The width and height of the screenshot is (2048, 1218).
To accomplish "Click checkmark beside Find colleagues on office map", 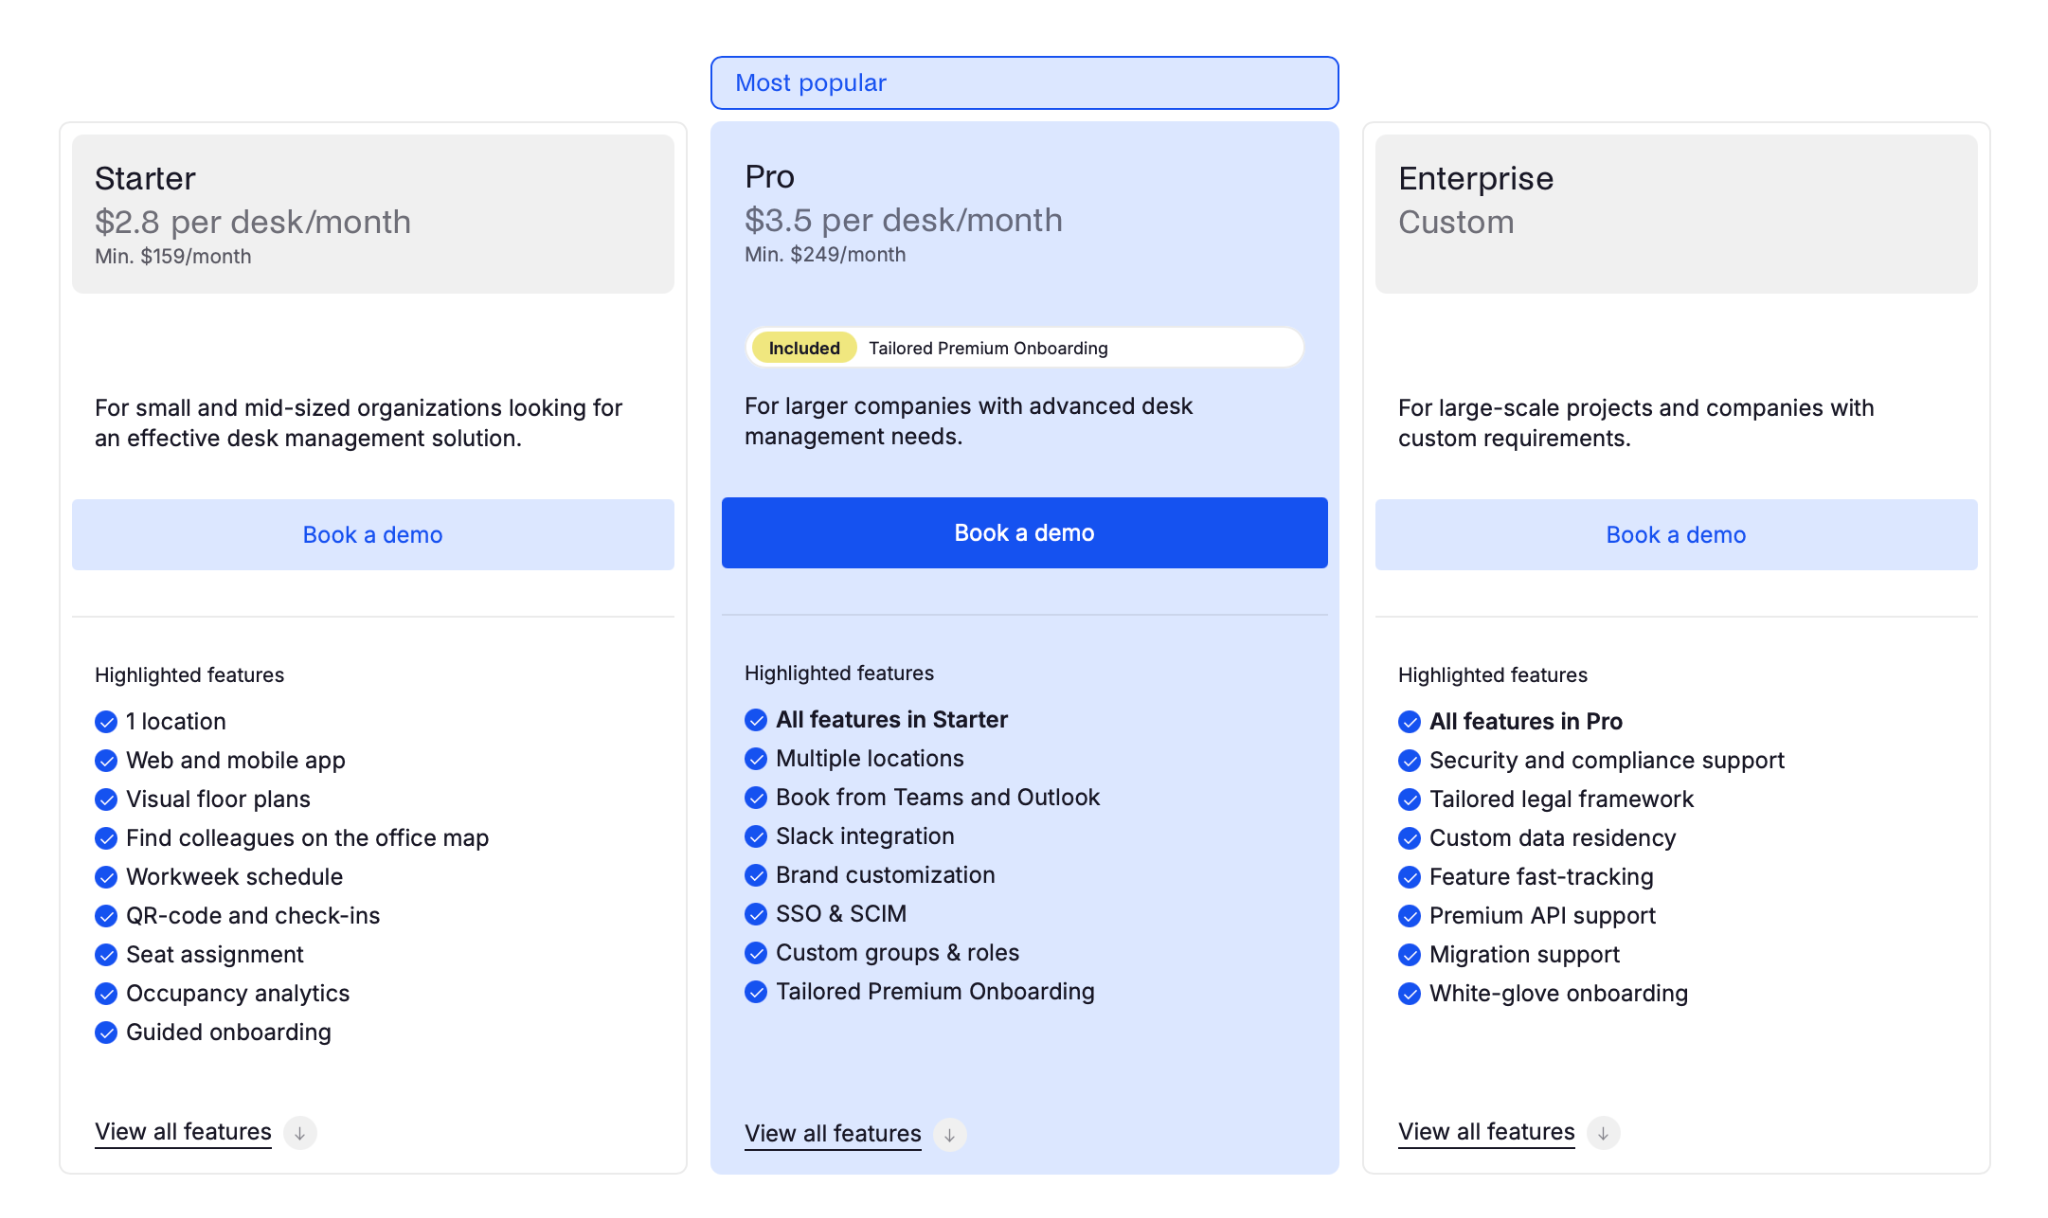I will tap(106, 839).
